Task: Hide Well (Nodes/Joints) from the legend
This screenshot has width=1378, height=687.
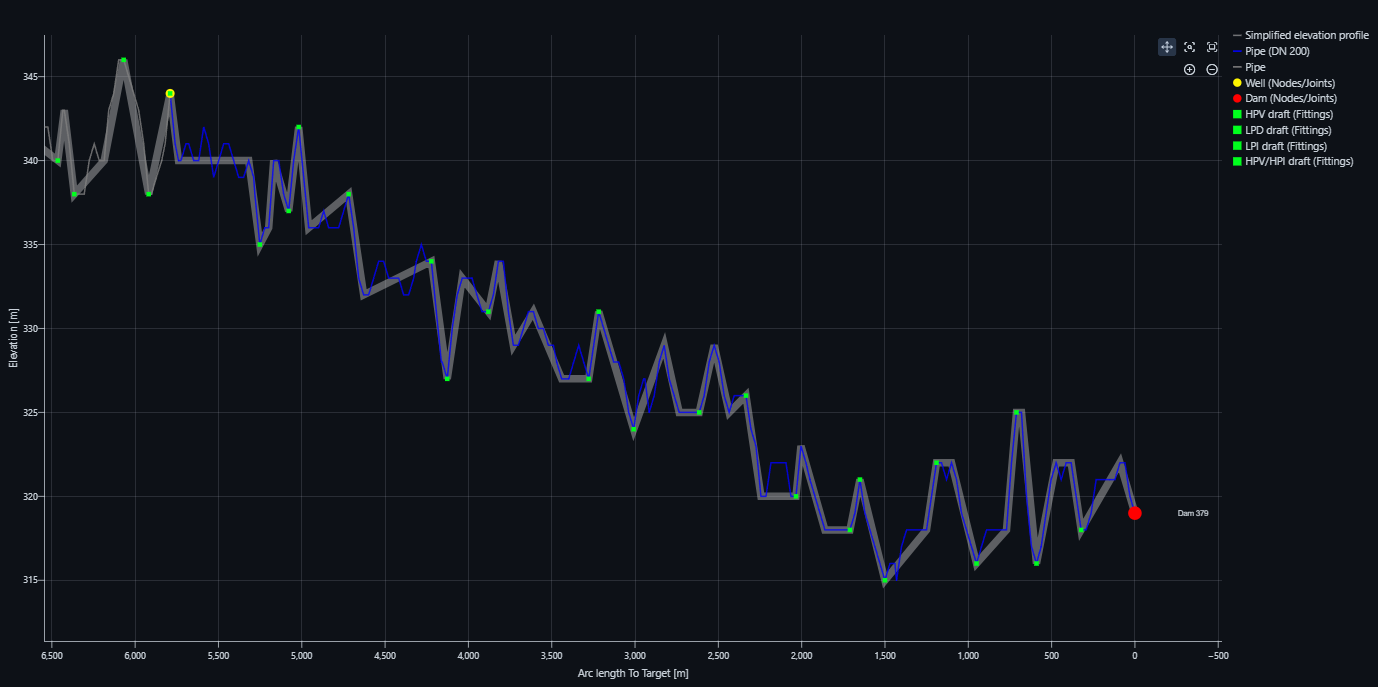Action: 1289,83
